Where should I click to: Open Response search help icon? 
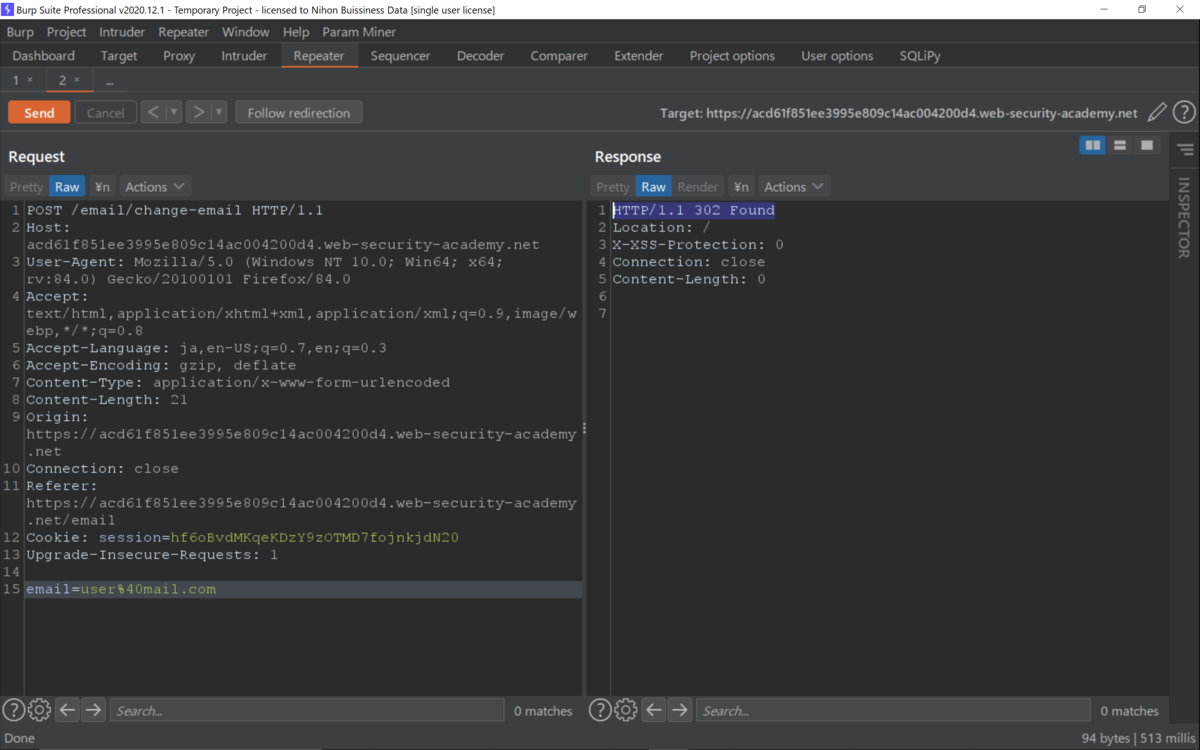point(599,710)
